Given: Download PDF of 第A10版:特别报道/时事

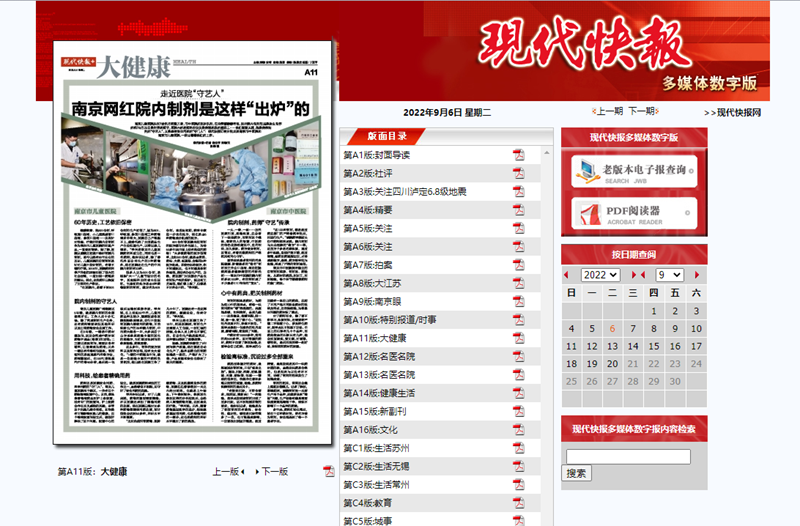Looking at the screenshot, I should tap(518, 320).
